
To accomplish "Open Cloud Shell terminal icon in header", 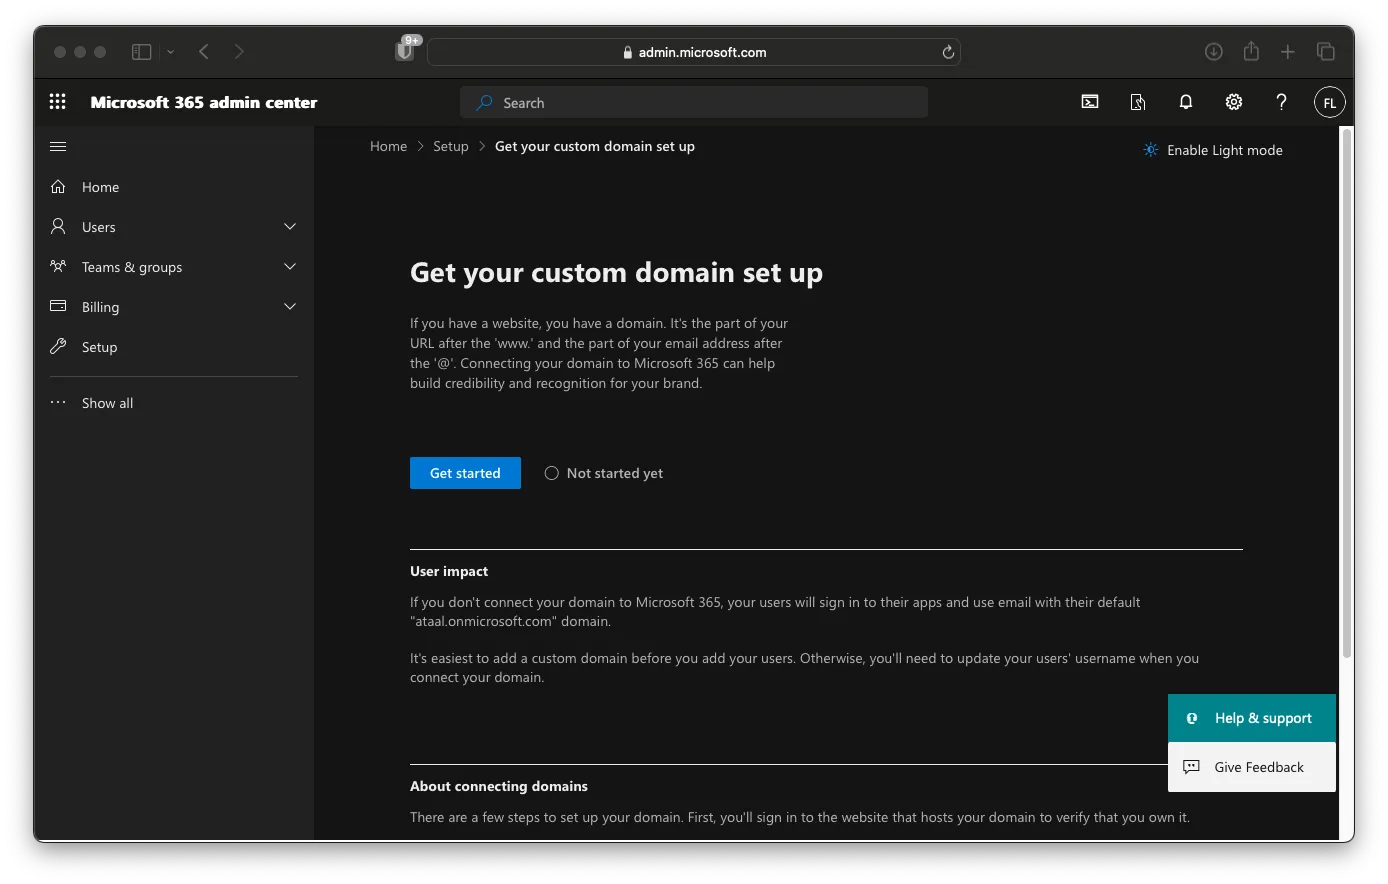I will click(1090, 102).
